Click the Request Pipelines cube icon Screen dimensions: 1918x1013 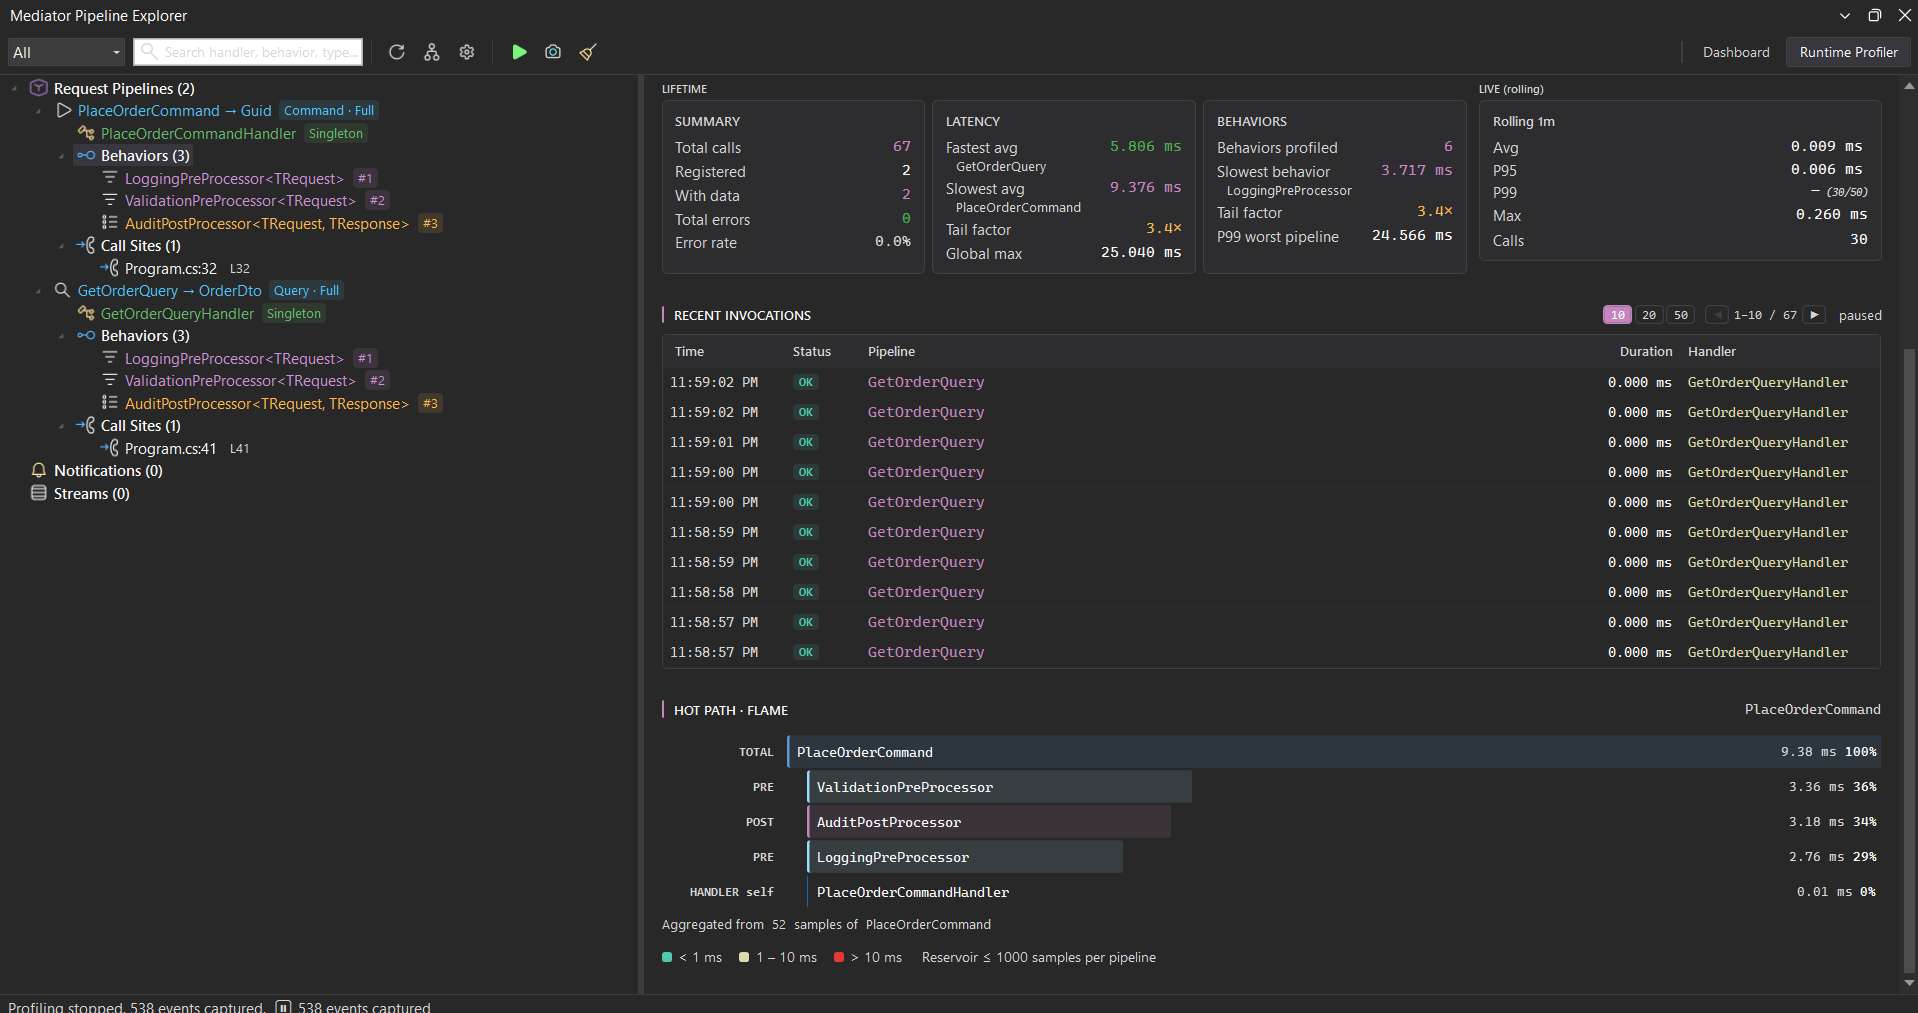point(39,88)
